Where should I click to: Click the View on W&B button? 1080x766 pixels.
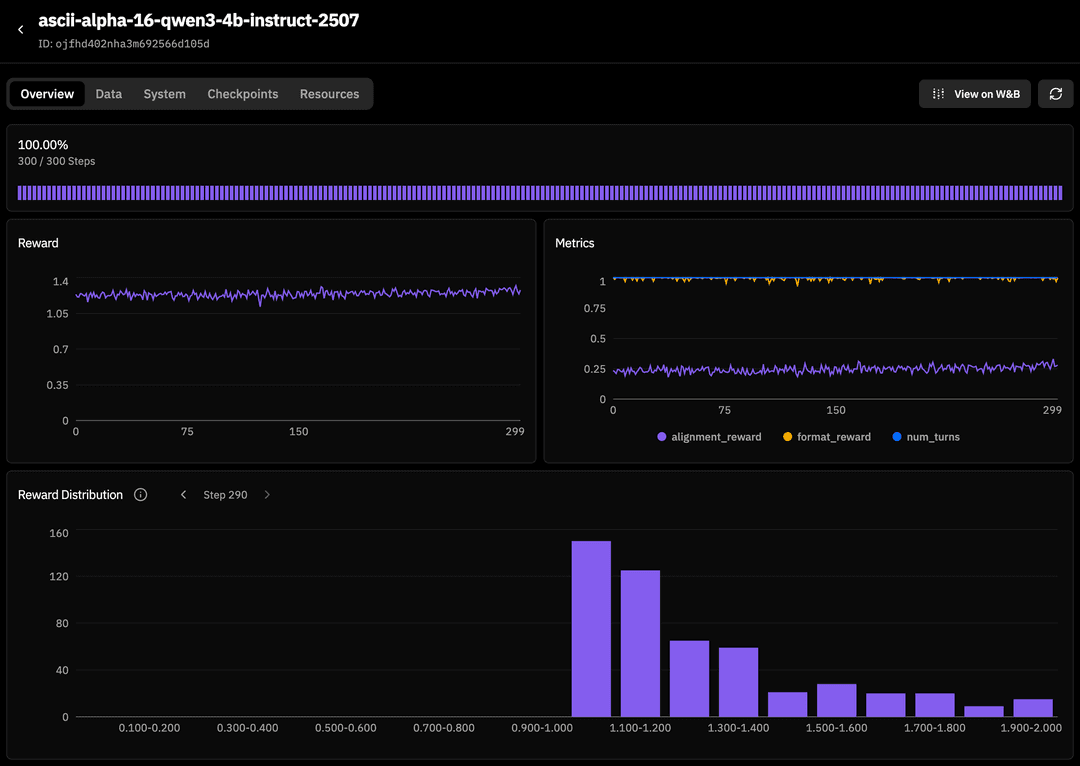(x=975, y=94)
